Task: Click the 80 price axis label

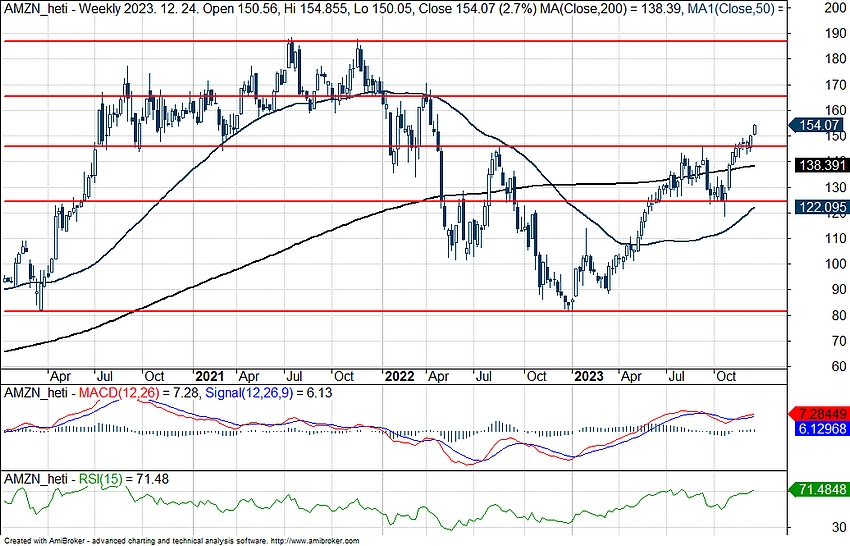Action: 839,315
